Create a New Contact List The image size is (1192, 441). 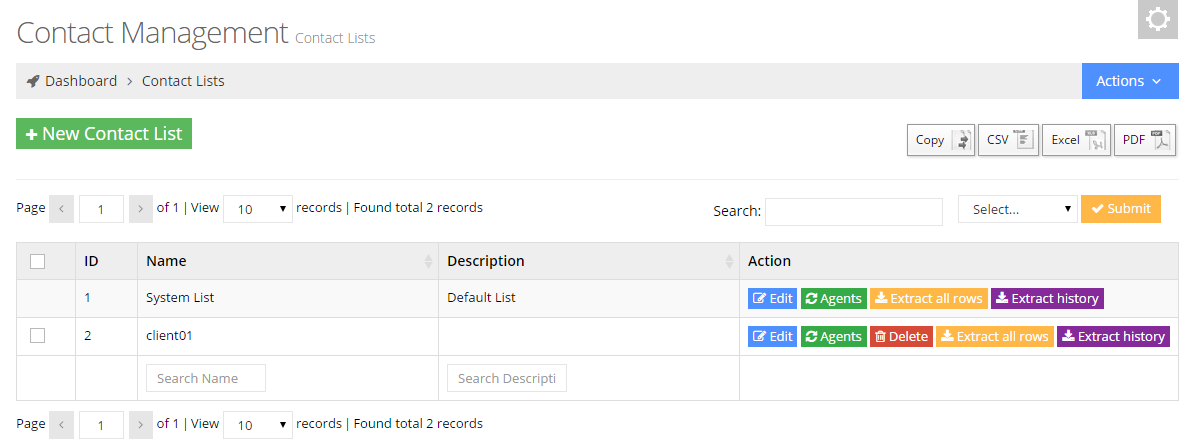(104, 134)
